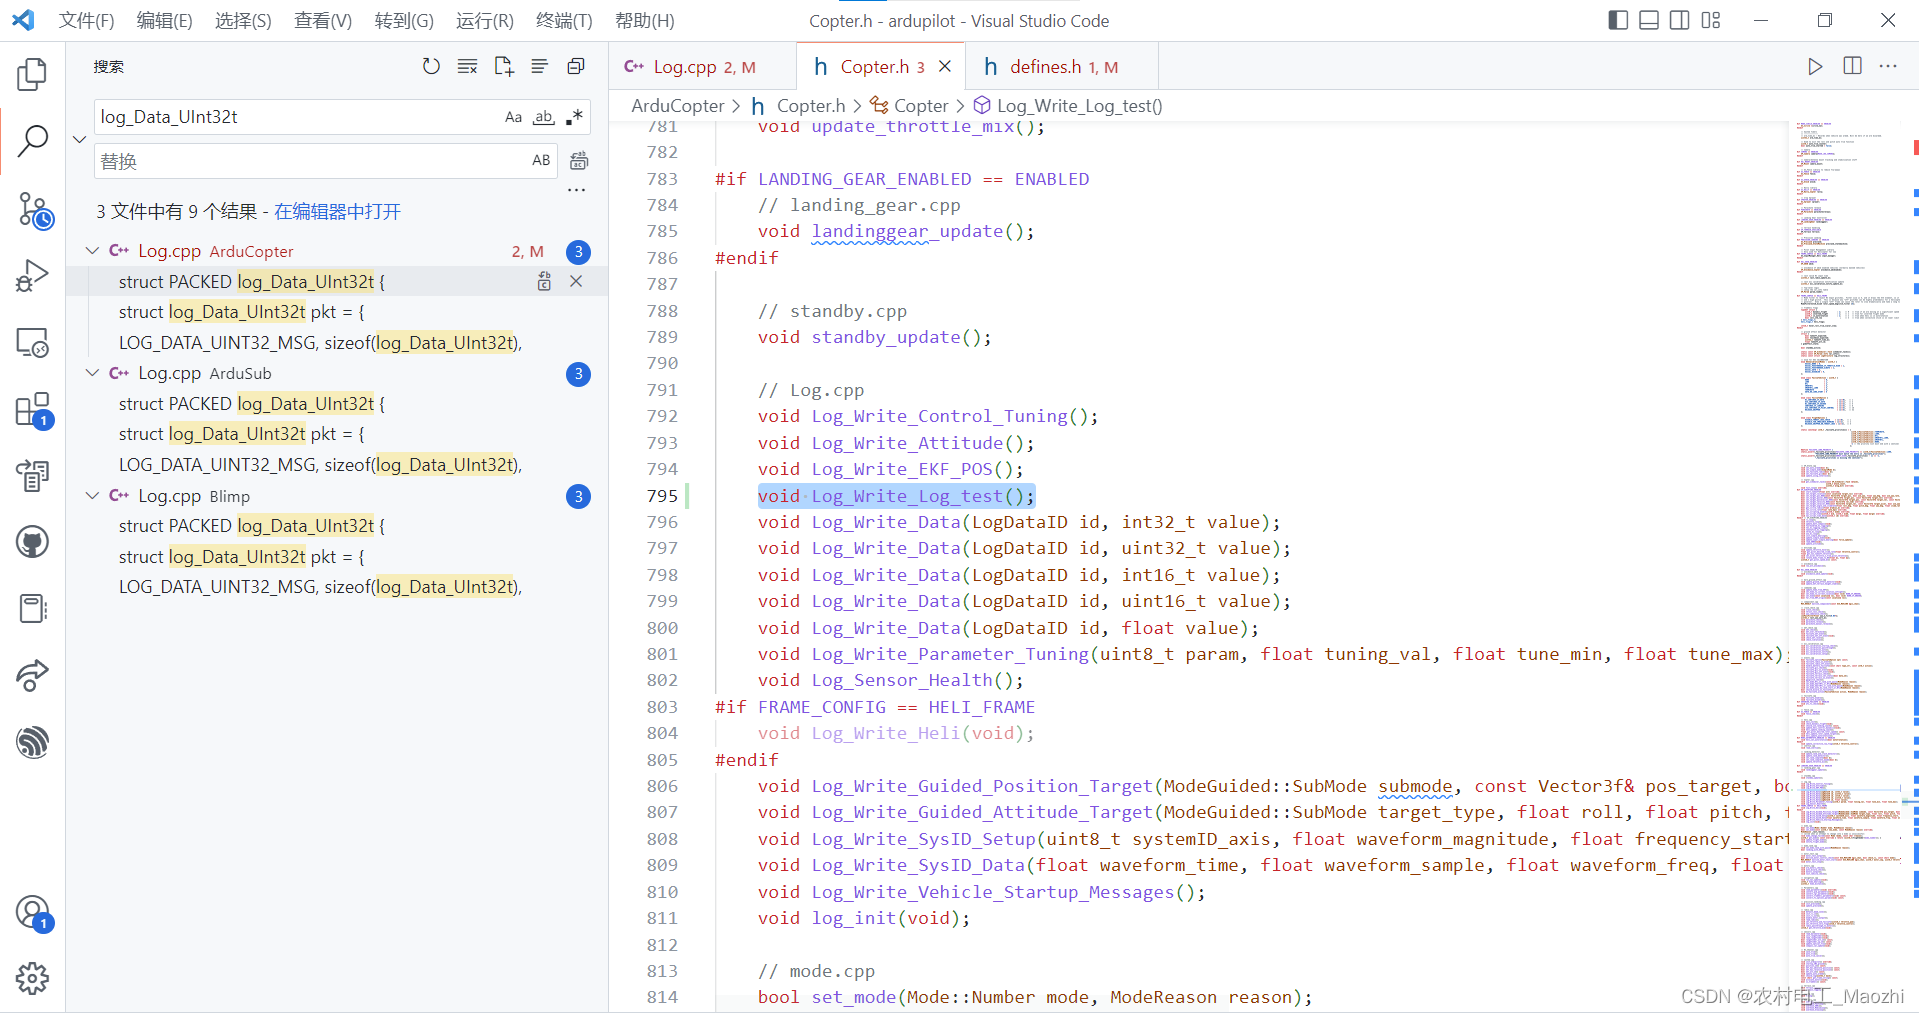Open Extensions view
1919x1015 pixels.
click(x=32, y=410)
